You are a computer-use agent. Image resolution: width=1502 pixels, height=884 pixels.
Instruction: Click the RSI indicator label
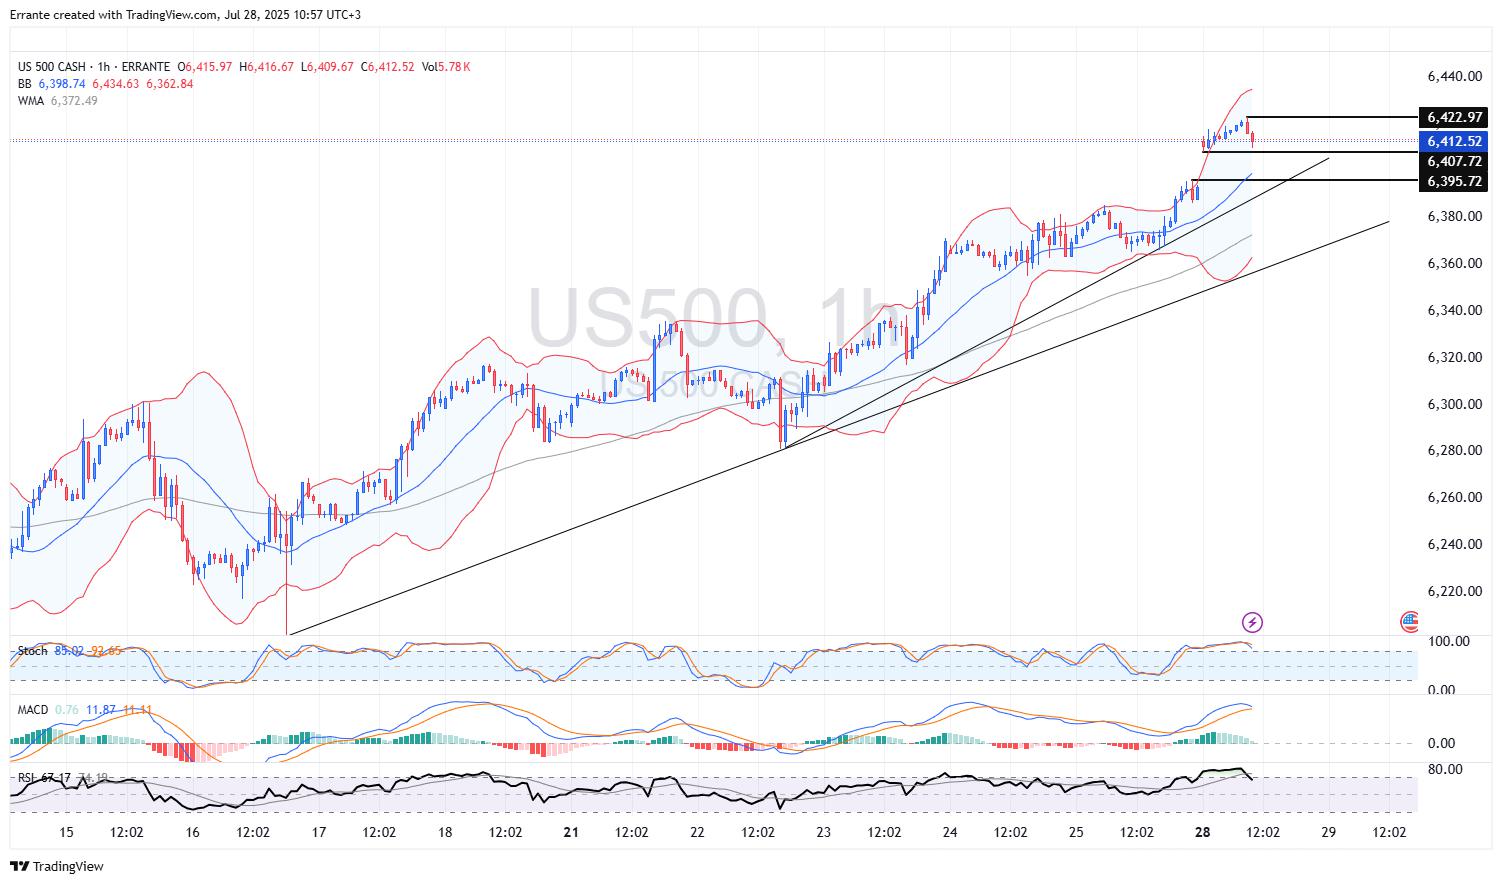click(x=26, y=777)
